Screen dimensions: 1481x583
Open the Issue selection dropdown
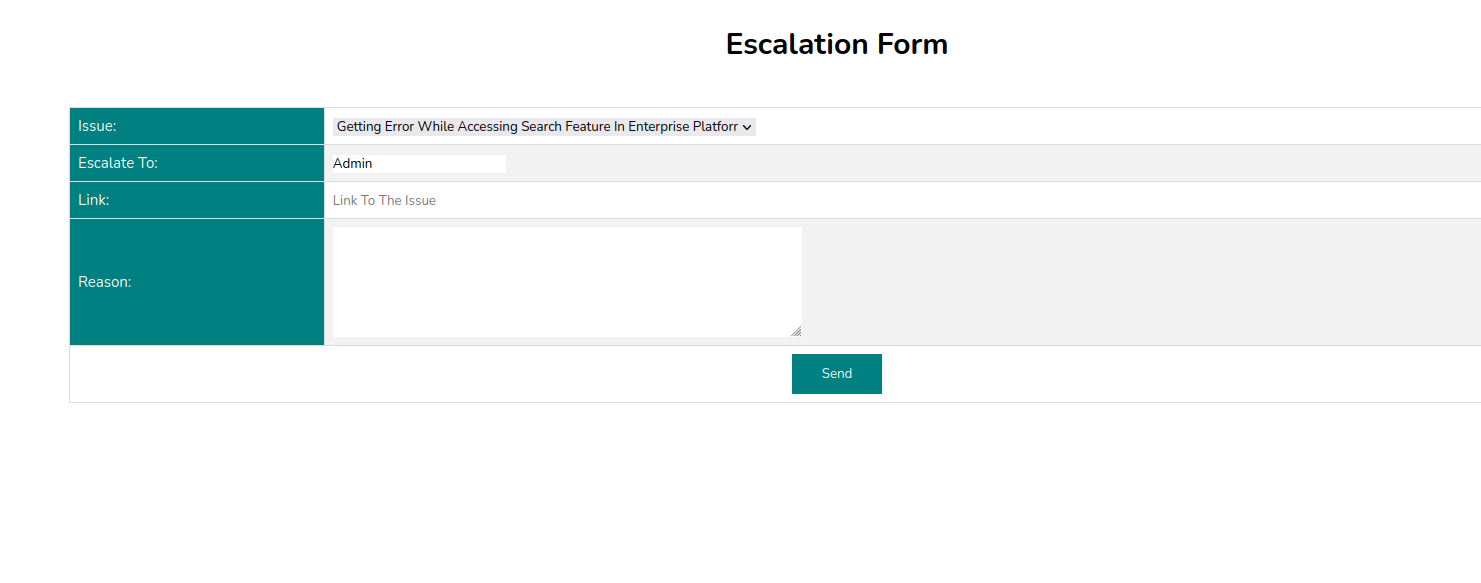[x=544, y=127]
